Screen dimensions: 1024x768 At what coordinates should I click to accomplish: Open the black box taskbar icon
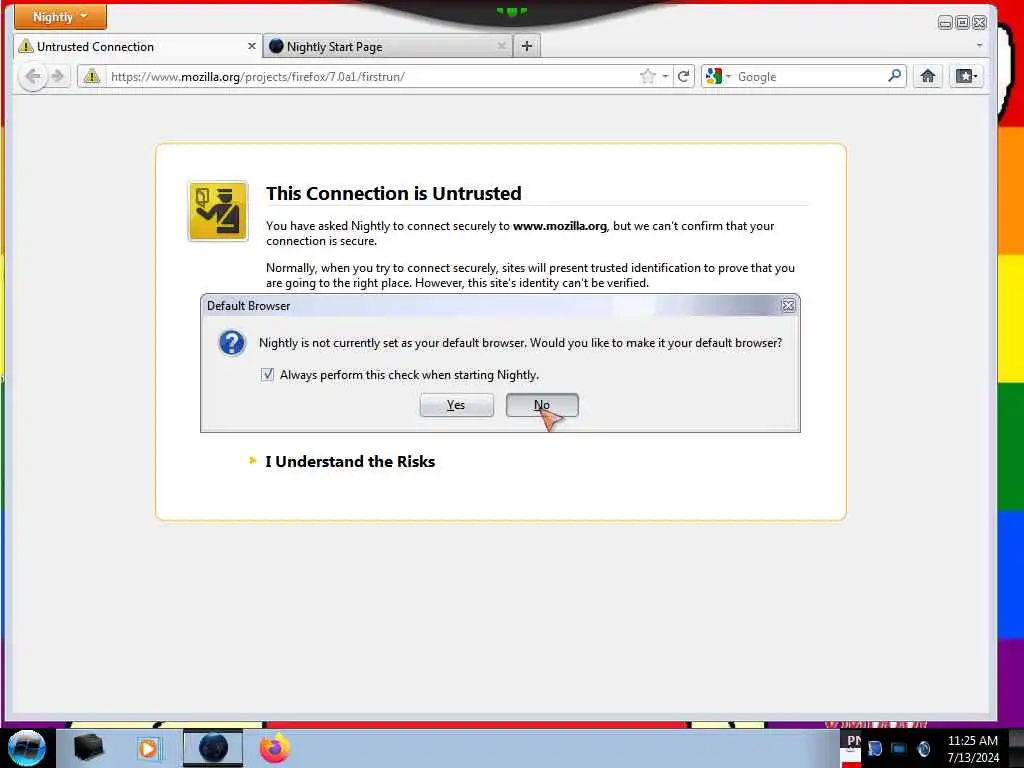coord(89,748)
